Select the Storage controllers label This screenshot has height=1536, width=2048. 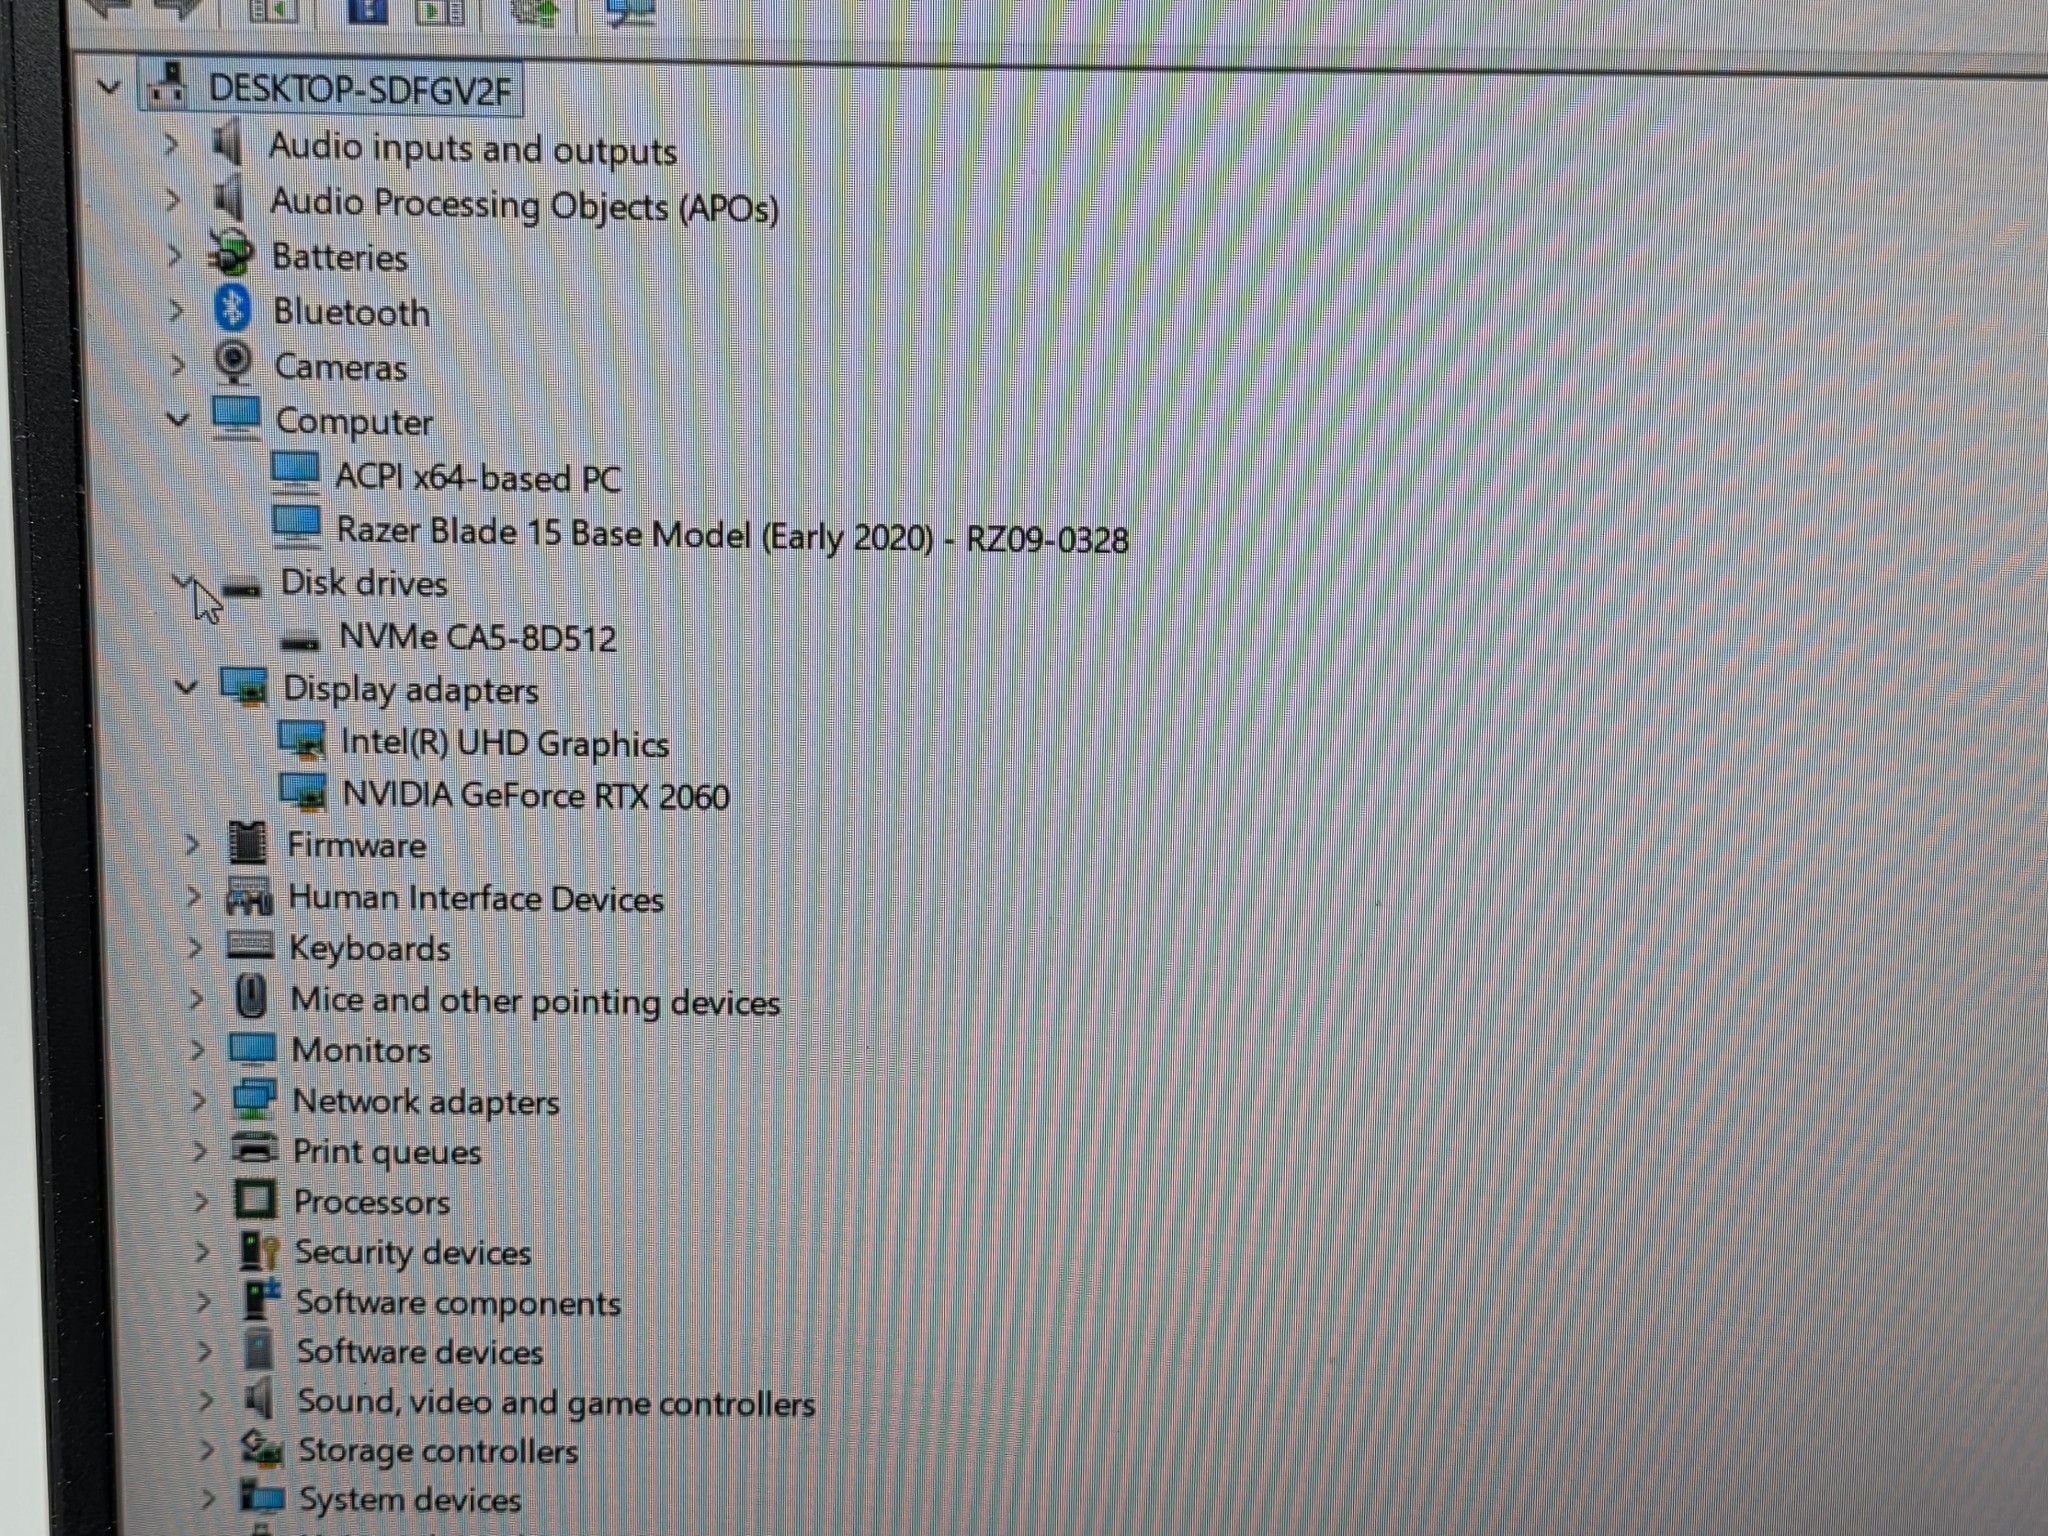(x=438, y=1450)
